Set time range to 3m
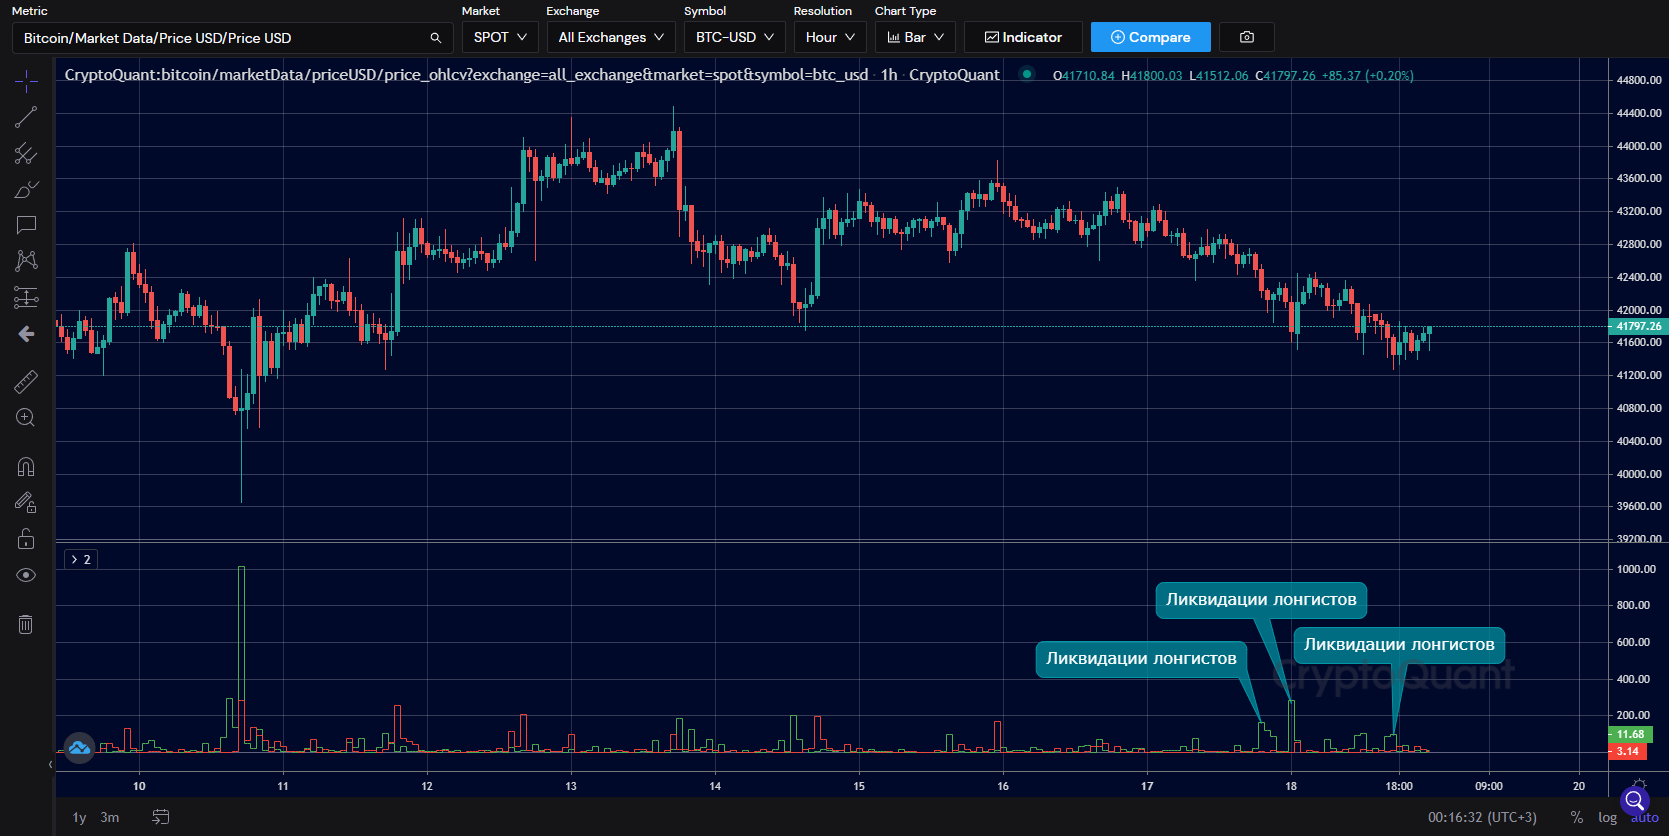 (110, 817)
